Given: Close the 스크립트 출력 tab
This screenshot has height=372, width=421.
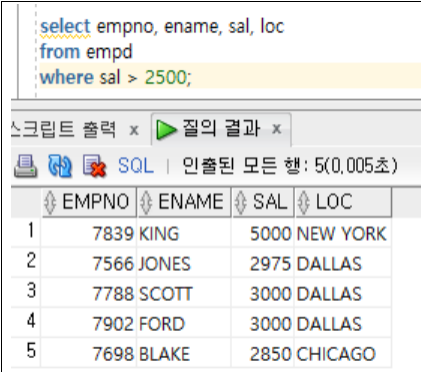Looking at the screenshot, I should click(134, 130).
